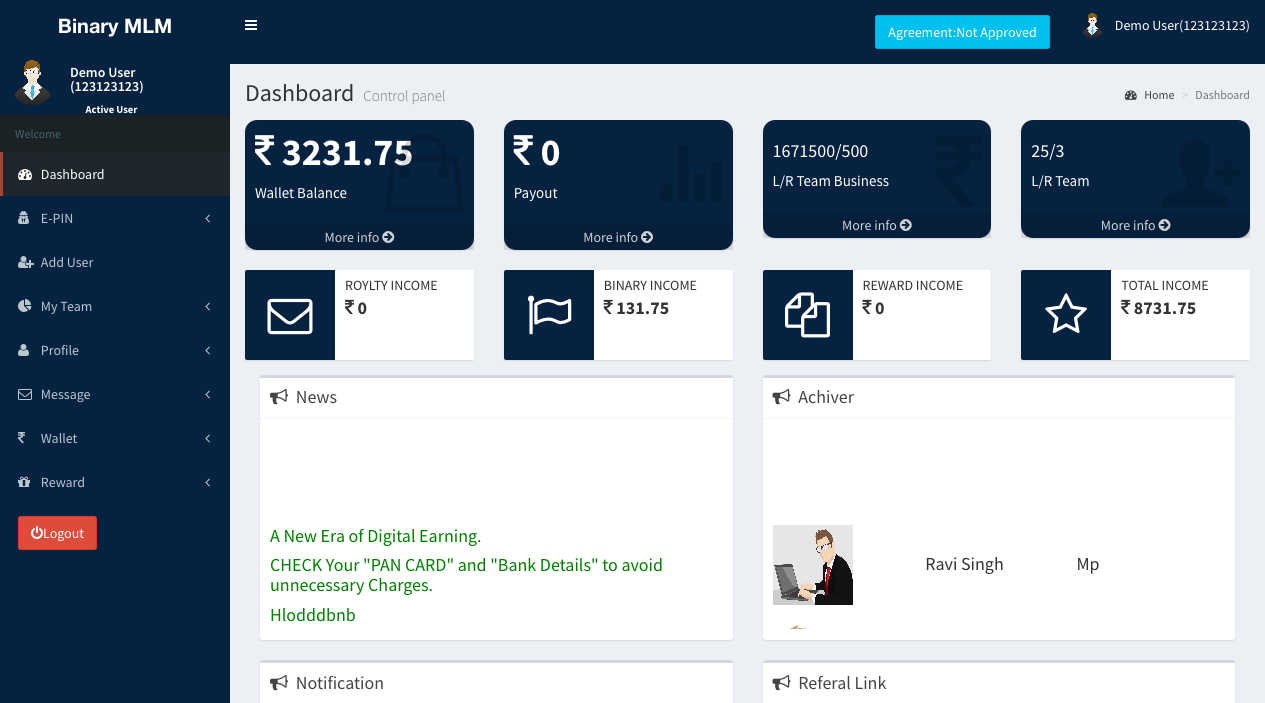Select Dashboard in the sidebar
The image size is (1265, 703).
click(x=72, y=174)
